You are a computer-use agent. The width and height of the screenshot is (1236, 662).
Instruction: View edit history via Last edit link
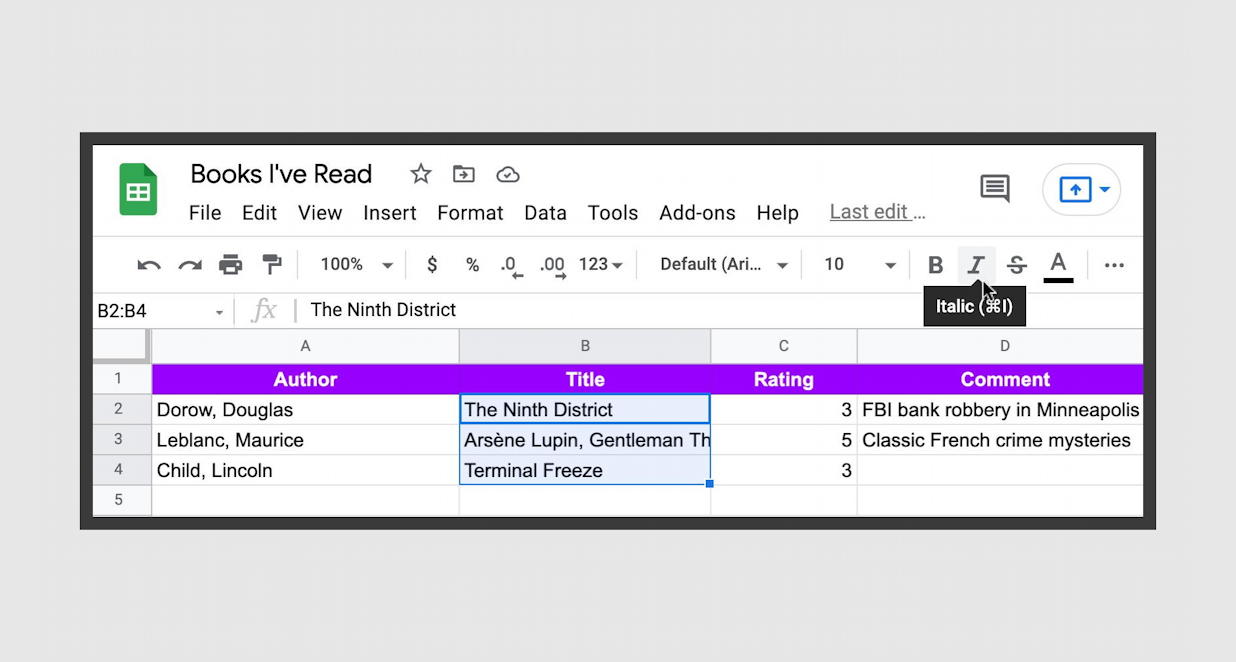click(876, 211)
